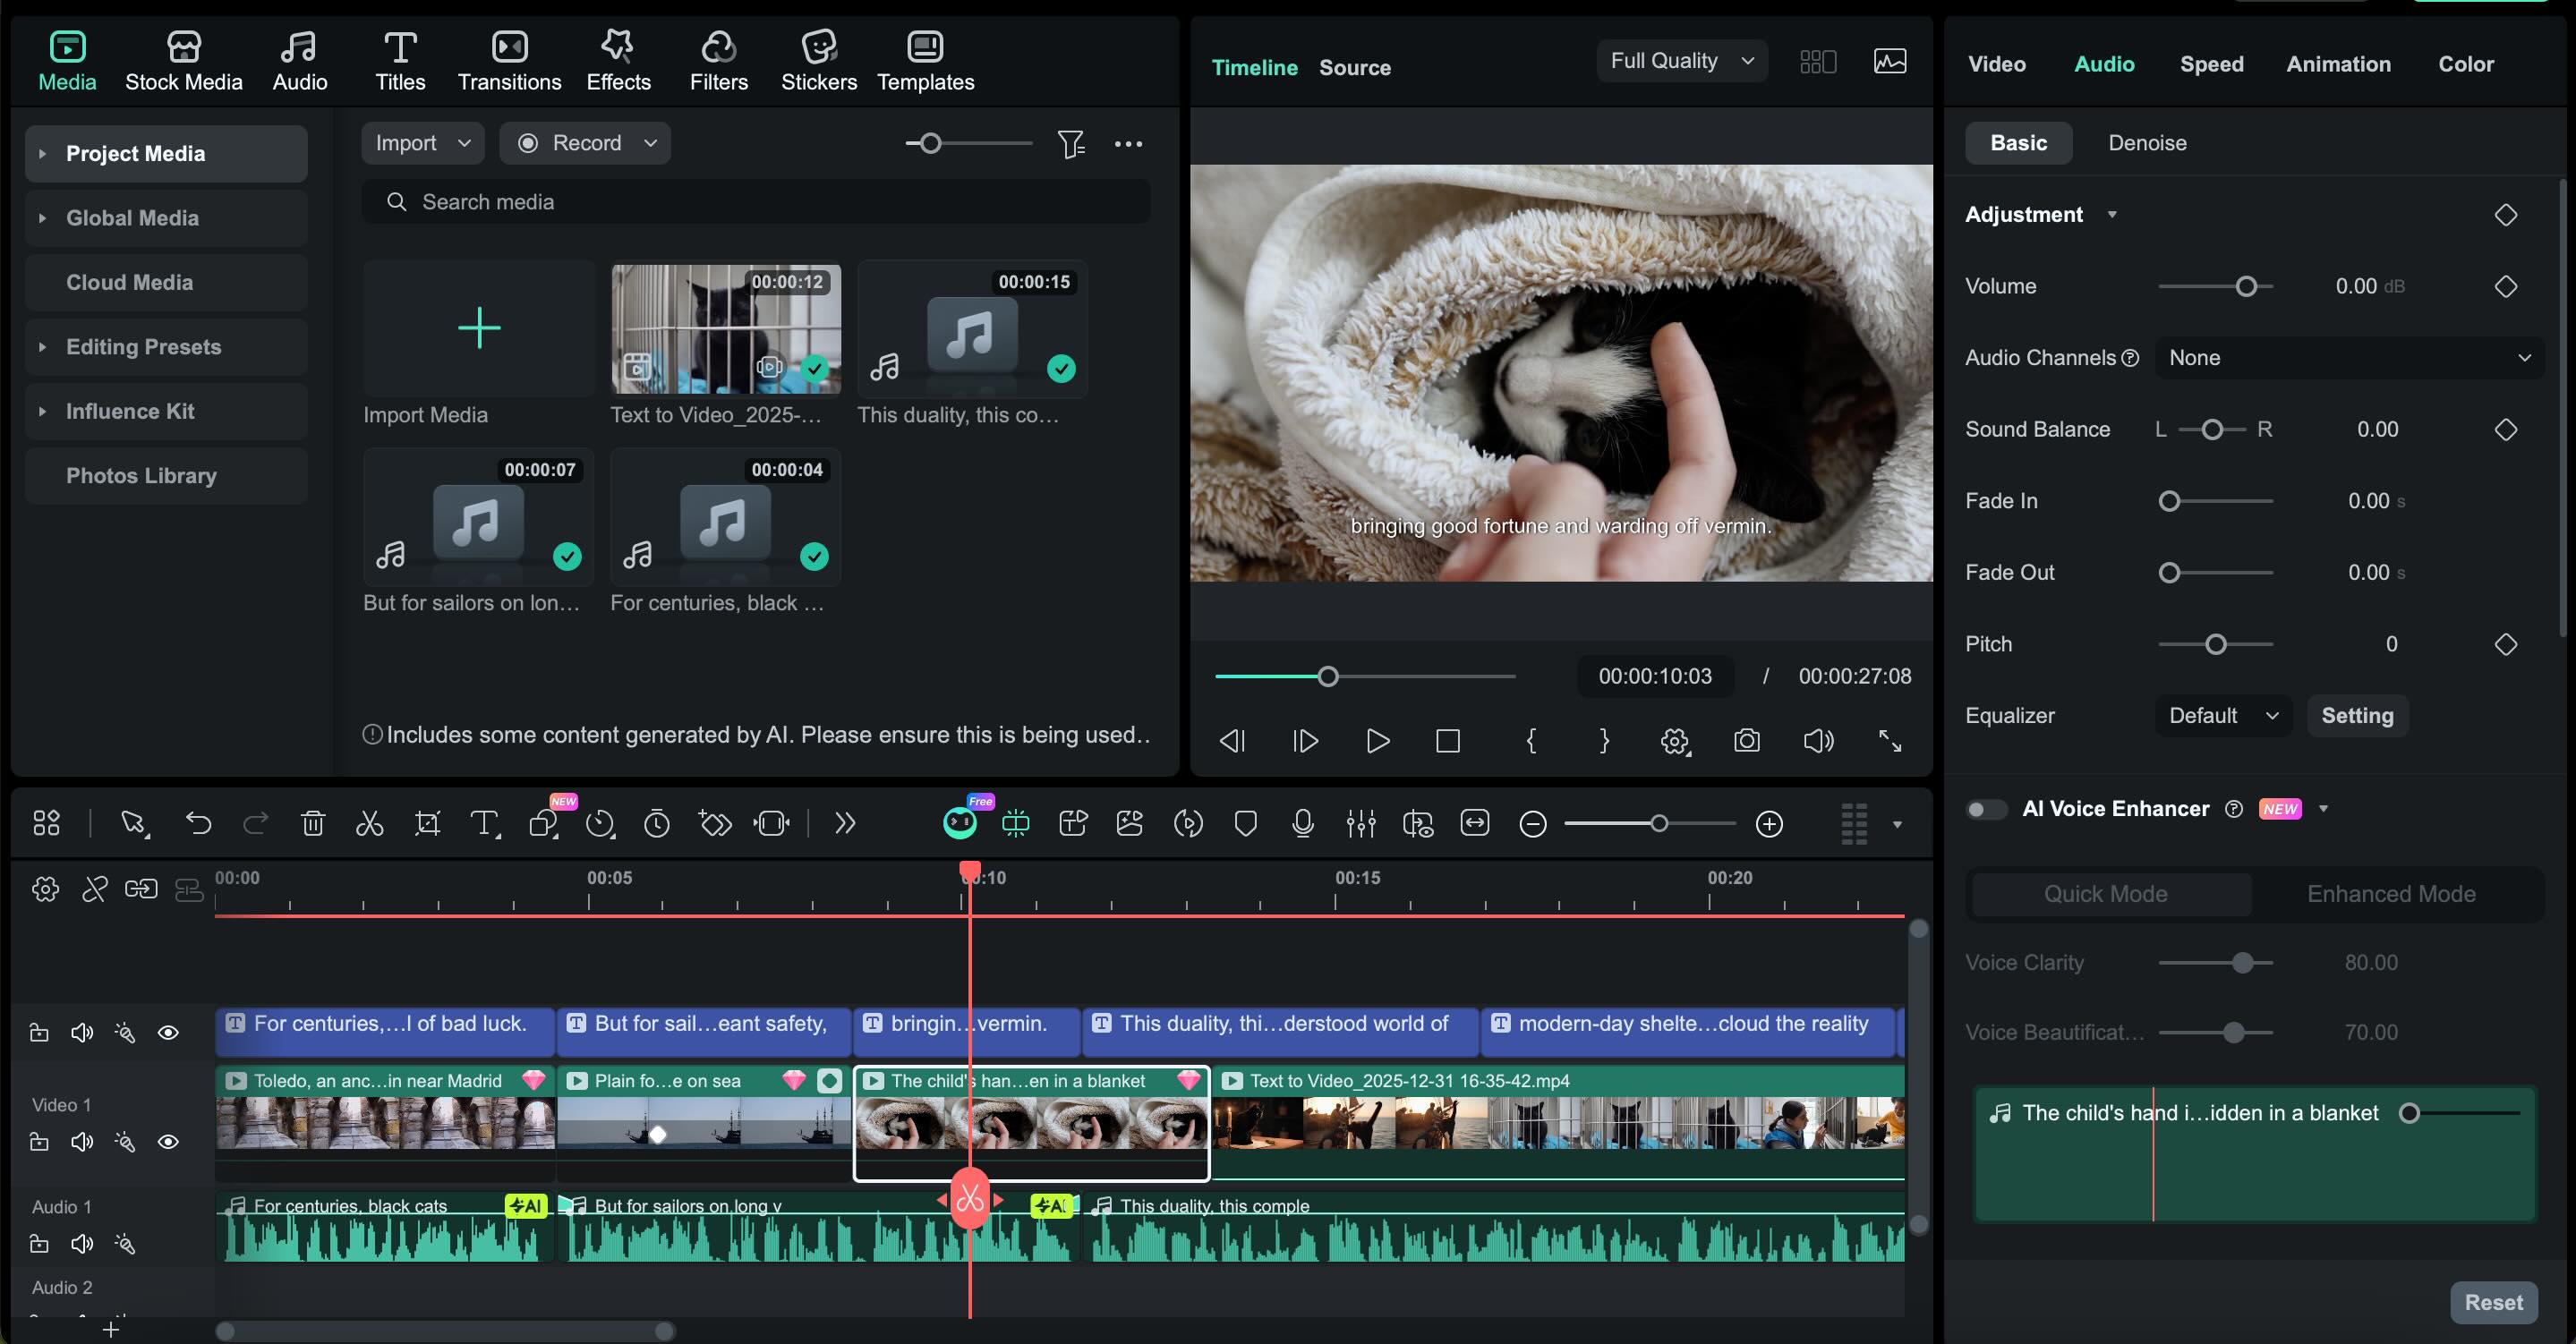The image size is (2576, 1344).
Task: Click the Equalizer Setting button
Action: coord(2356,716)
